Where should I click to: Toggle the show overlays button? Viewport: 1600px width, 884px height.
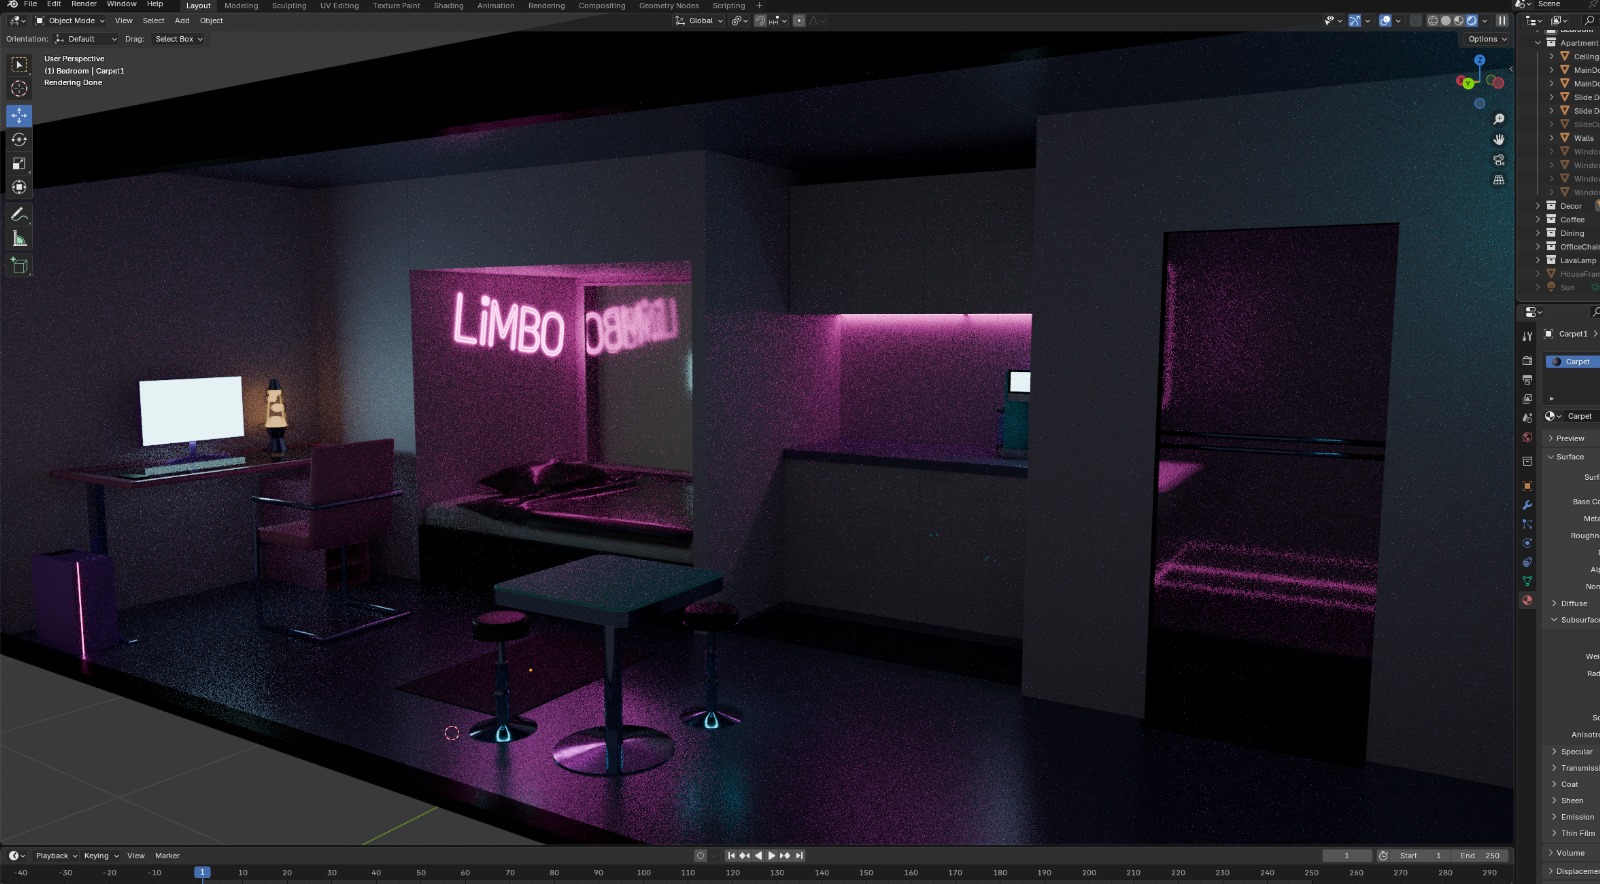point(1385,21)
